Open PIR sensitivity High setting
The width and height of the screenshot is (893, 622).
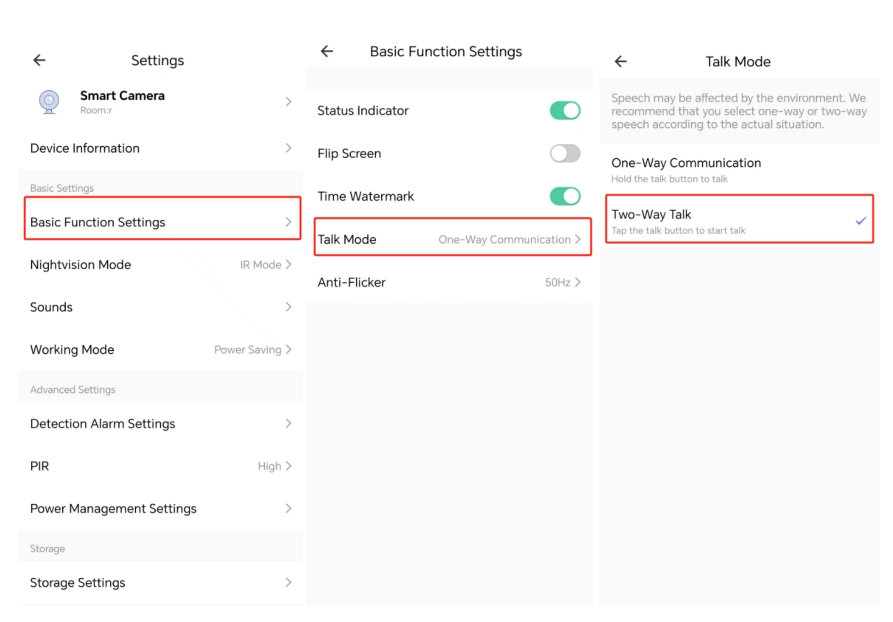(x=274, y=466)
